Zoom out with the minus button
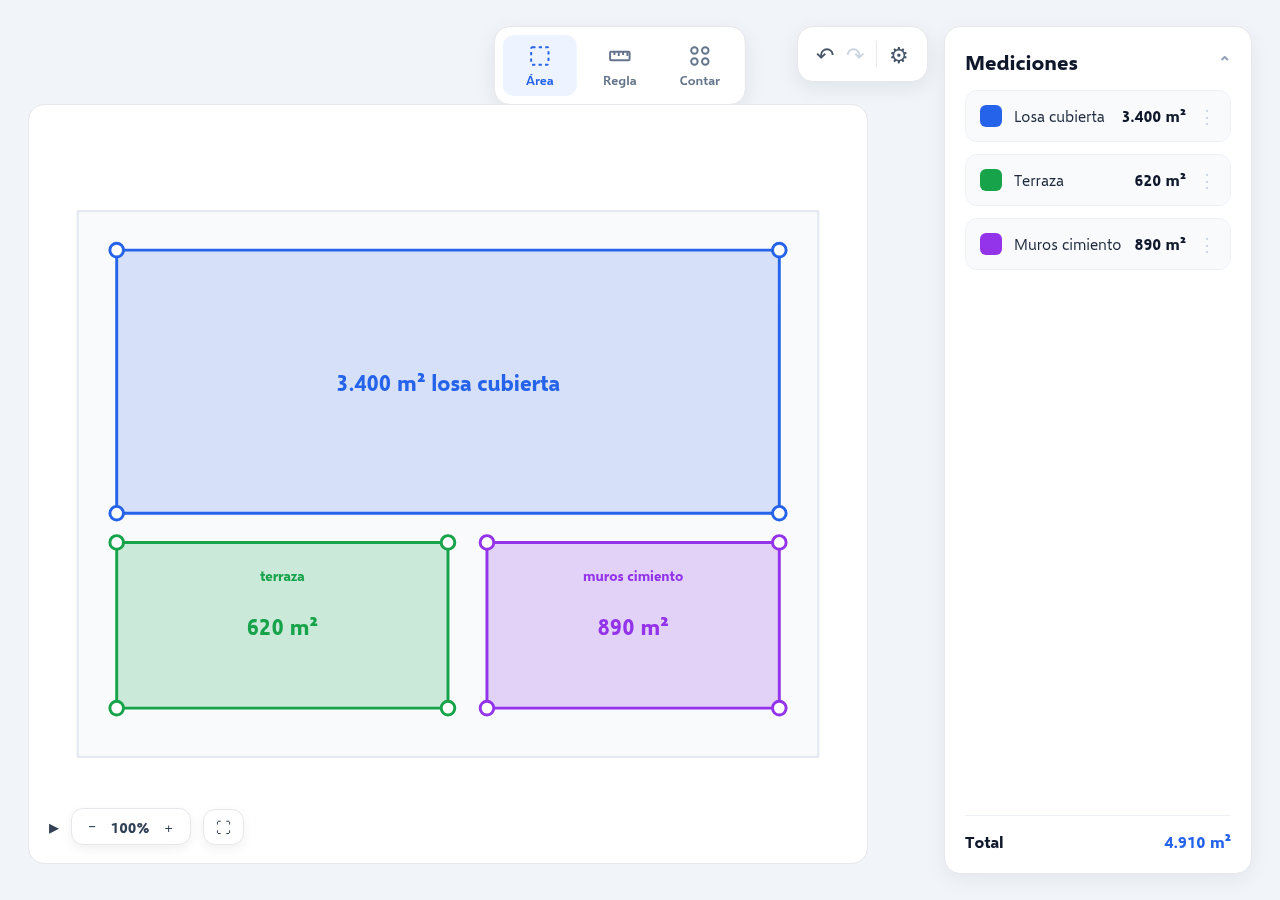This screenshot has width=1280, height=900. click(92, 827)
